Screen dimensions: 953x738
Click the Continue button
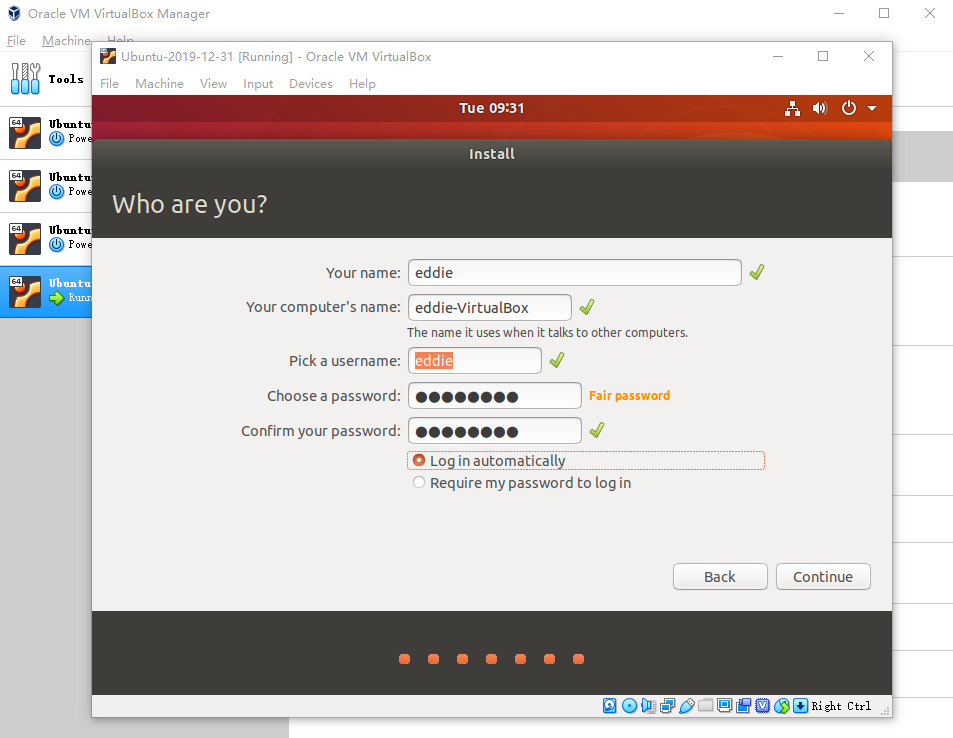pyautogui.click(x=823, y=576)
